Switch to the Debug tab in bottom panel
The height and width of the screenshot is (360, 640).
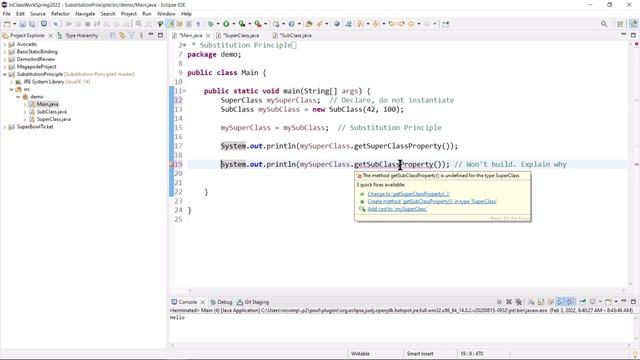click(221, 302)
